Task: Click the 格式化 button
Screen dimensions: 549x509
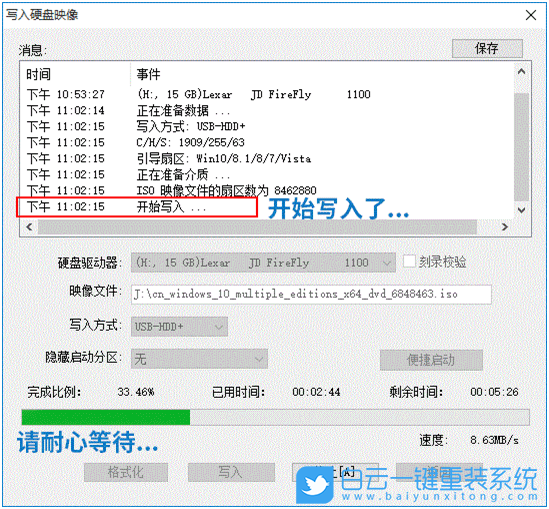Action: click(126, 472)
